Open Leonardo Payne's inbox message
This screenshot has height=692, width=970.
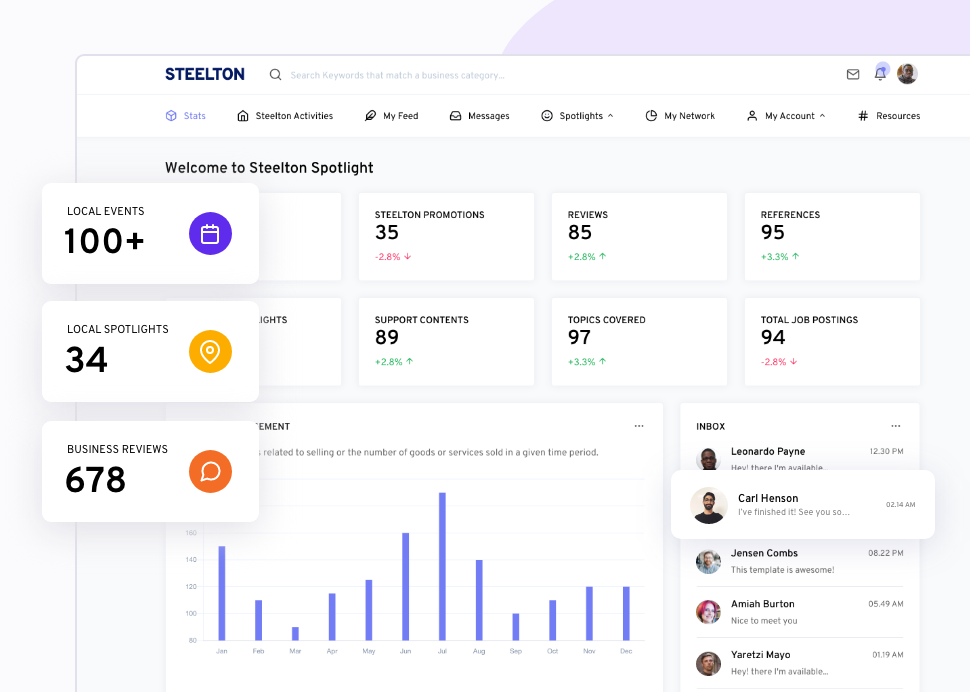[799, 458]
